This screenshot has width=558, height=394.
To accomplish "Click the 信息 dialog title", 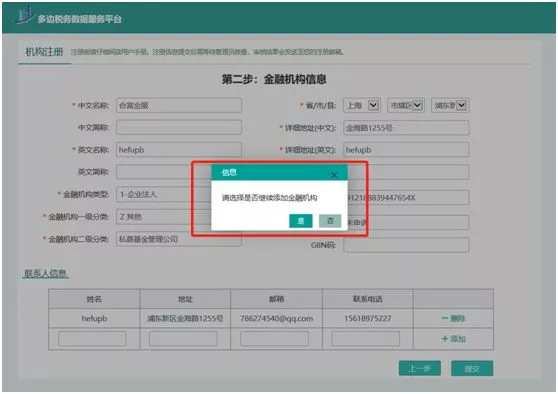I will tap(229, 173).
